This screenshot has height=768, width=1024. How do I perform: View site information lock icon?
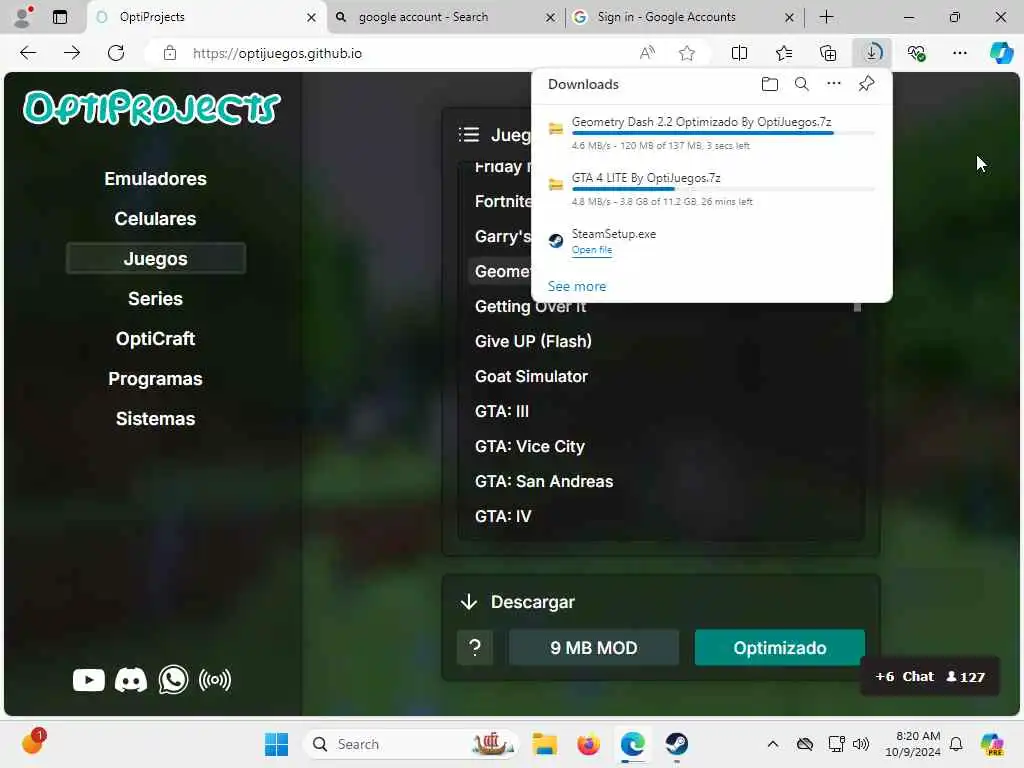170,53
